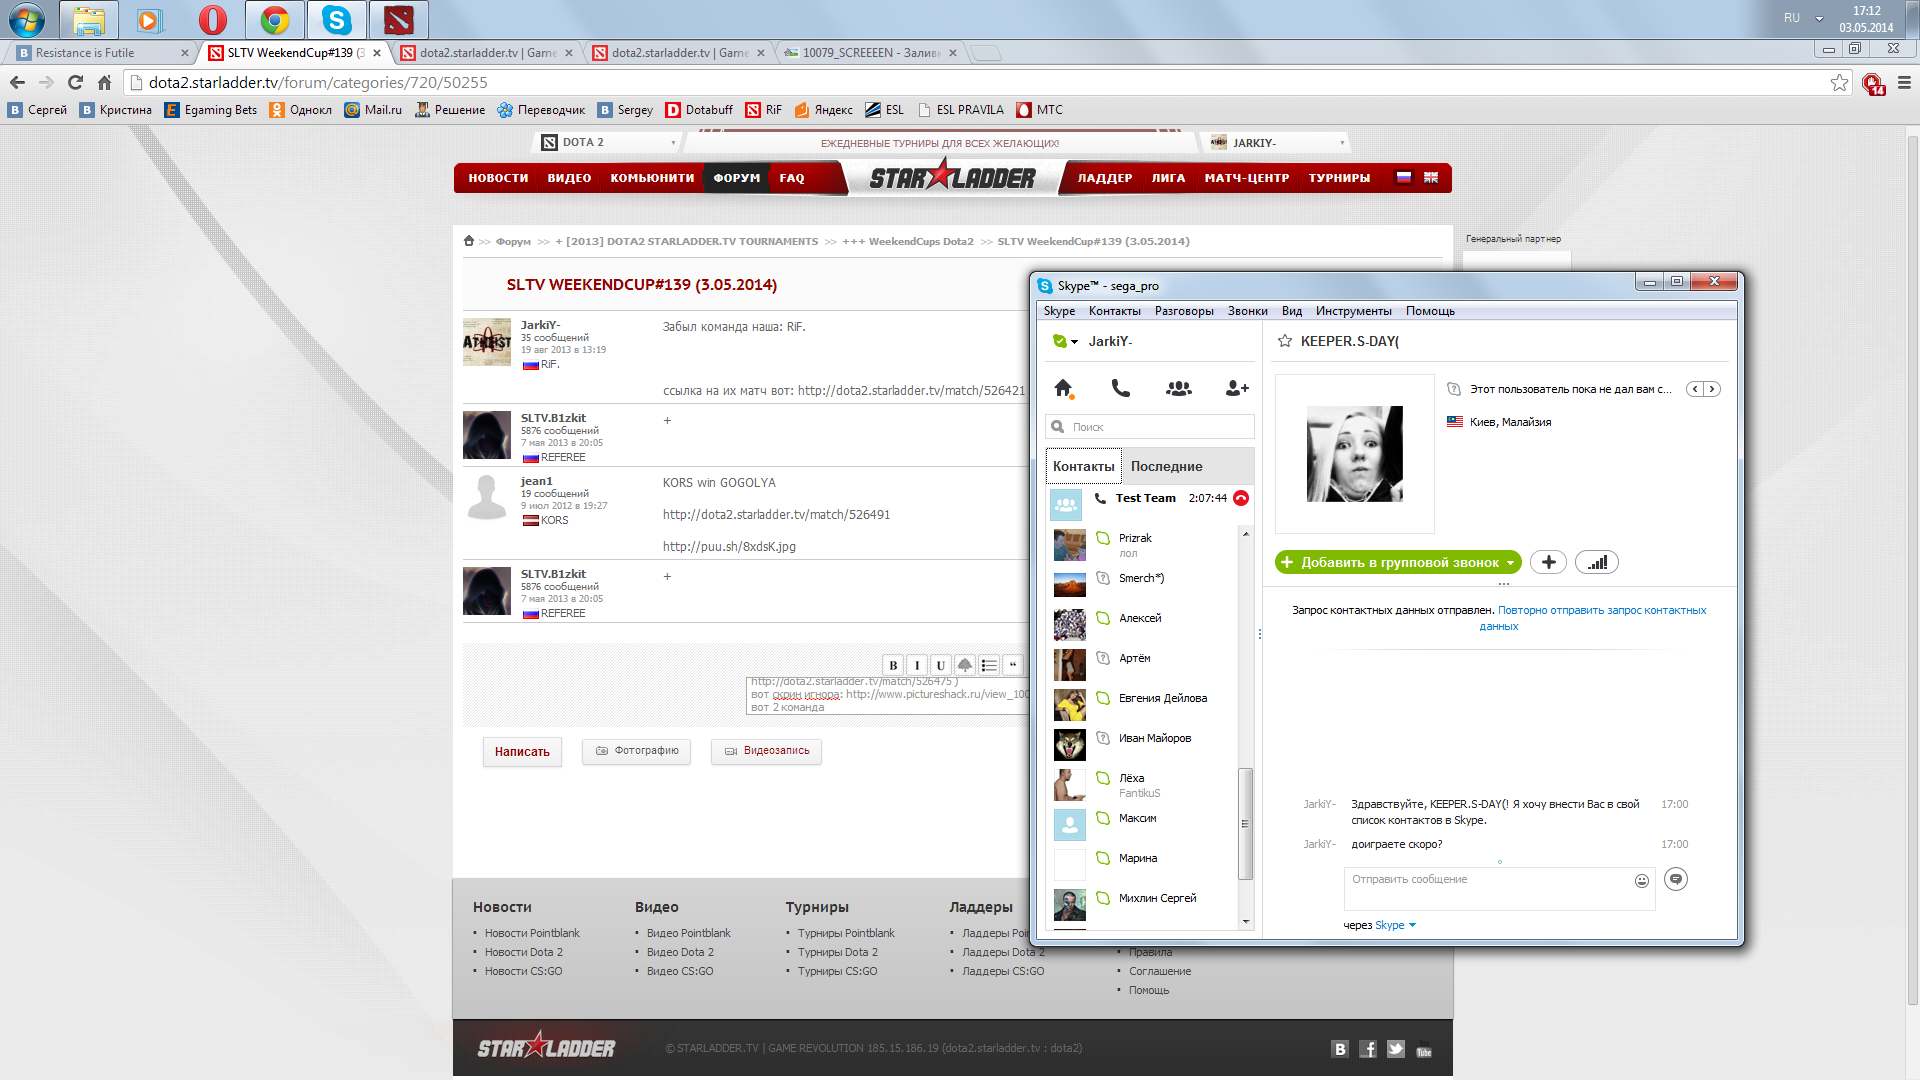
Task: Reload the page in Chrome
Action: click(x=75, y=82)
